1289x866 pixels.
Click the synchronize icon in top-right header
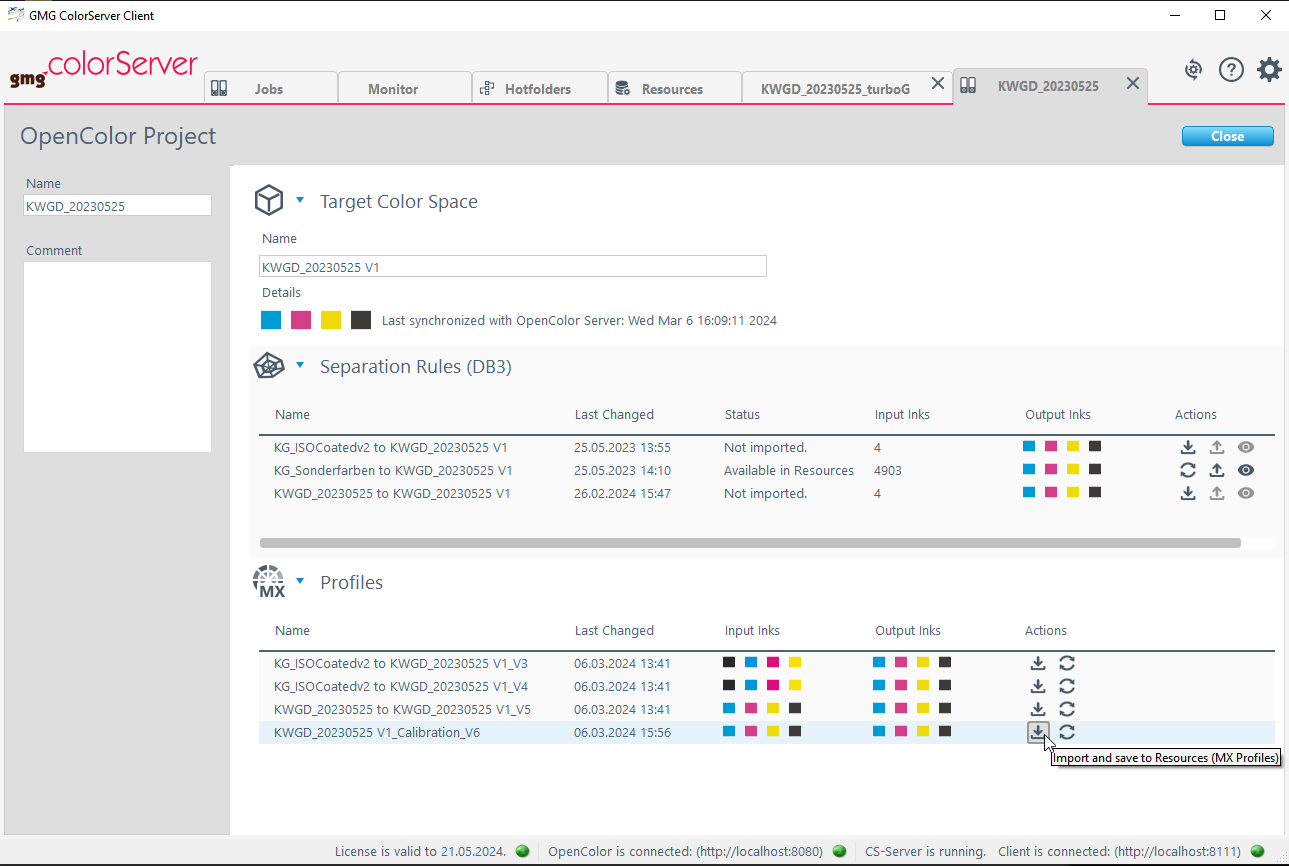[x=1193, y=69]
